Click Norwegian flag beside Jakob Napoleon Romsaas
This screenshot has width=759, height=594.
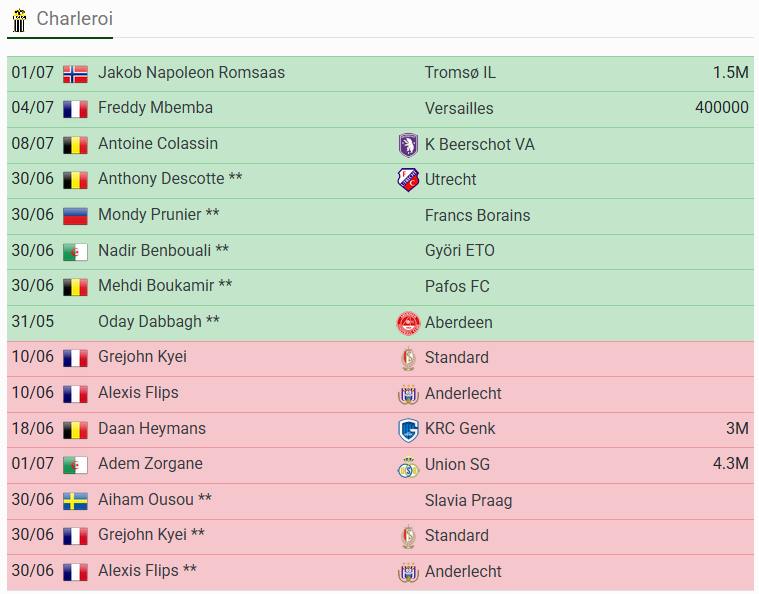click(x=76, y=74)
